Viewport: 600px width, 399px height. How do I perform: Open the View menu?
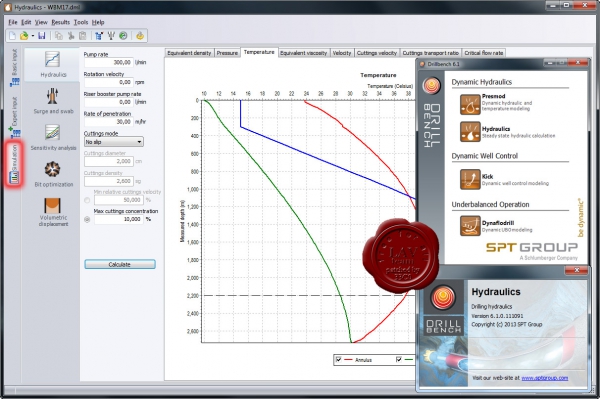41,22
